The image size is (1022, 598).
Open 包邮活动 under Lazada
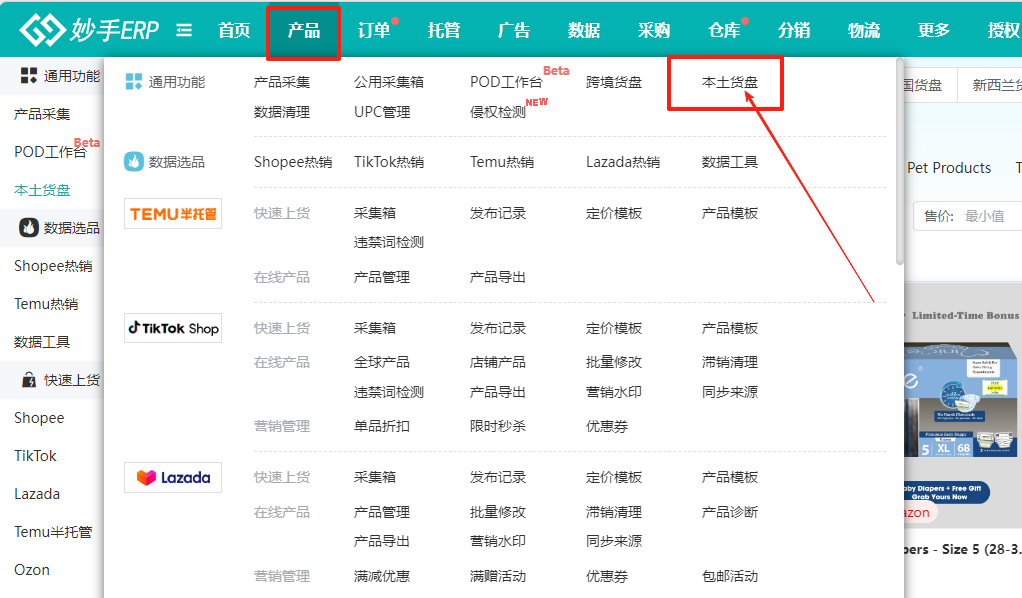[730, 576]
